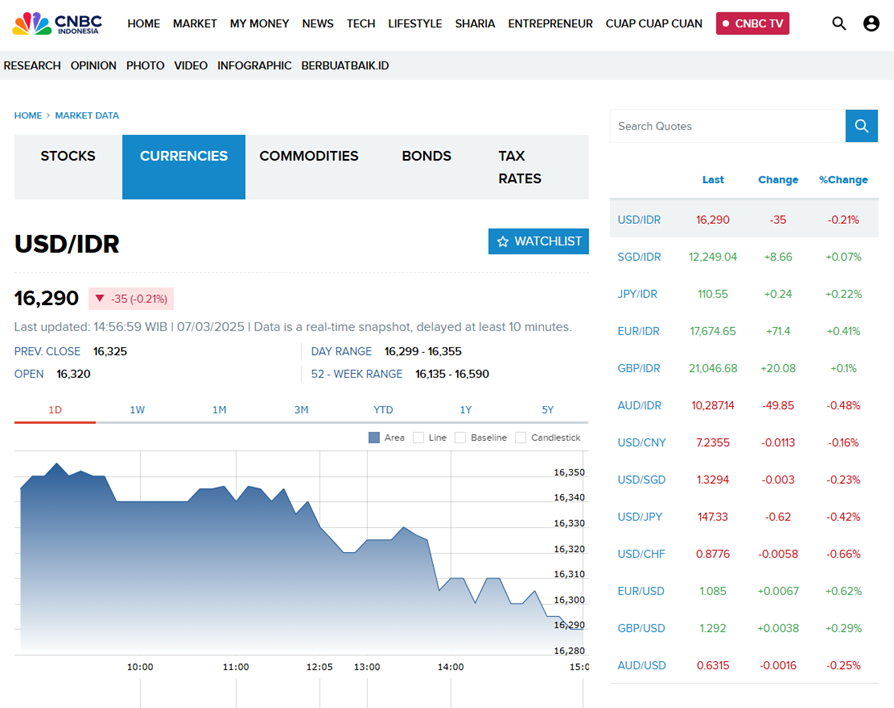Switch to the Commodities tab

[x=308, y=156]
